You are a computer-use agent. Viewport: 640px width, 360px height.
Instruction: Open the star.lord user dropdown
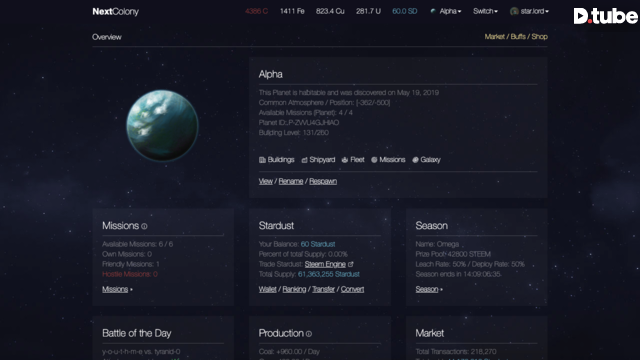(x=534, y=11)
